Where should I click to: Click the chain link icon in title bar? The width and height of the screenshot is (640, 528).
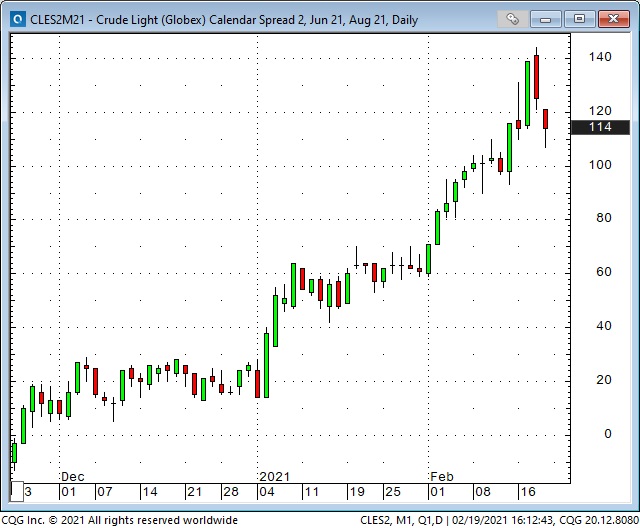click(513, 19)
